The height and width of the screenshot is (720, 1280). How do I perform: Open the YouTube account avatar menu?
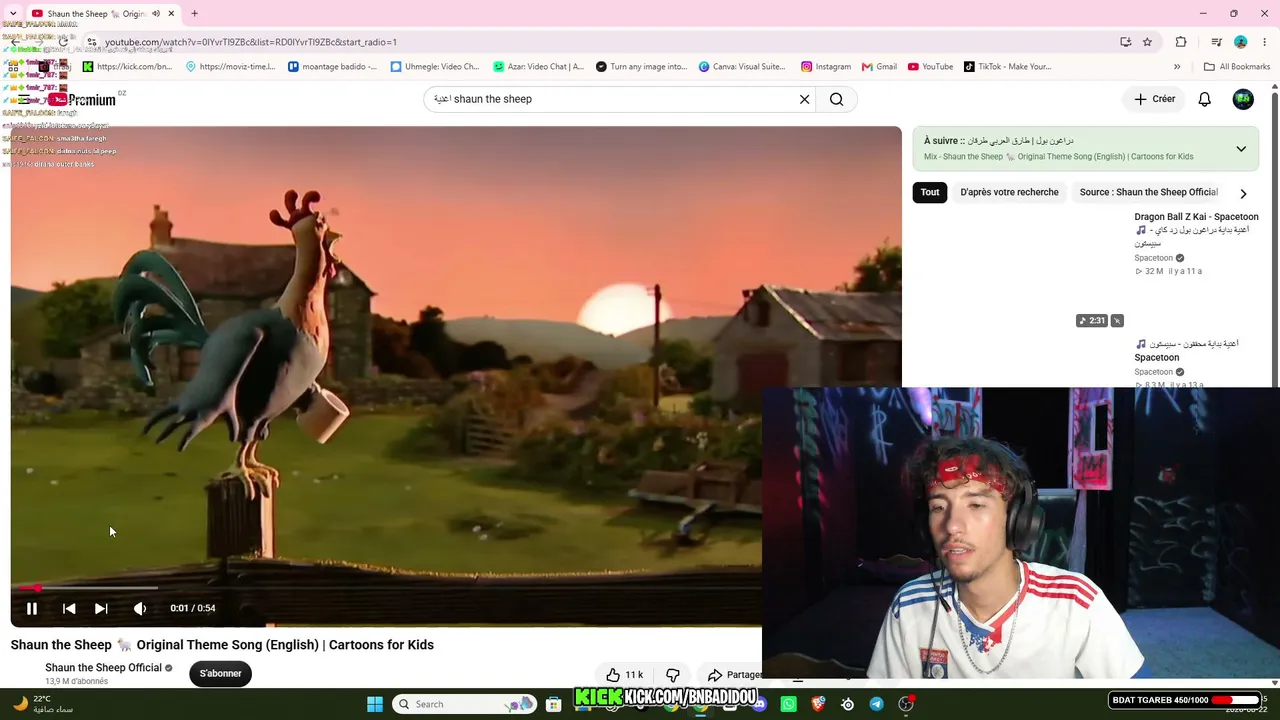1243,99
